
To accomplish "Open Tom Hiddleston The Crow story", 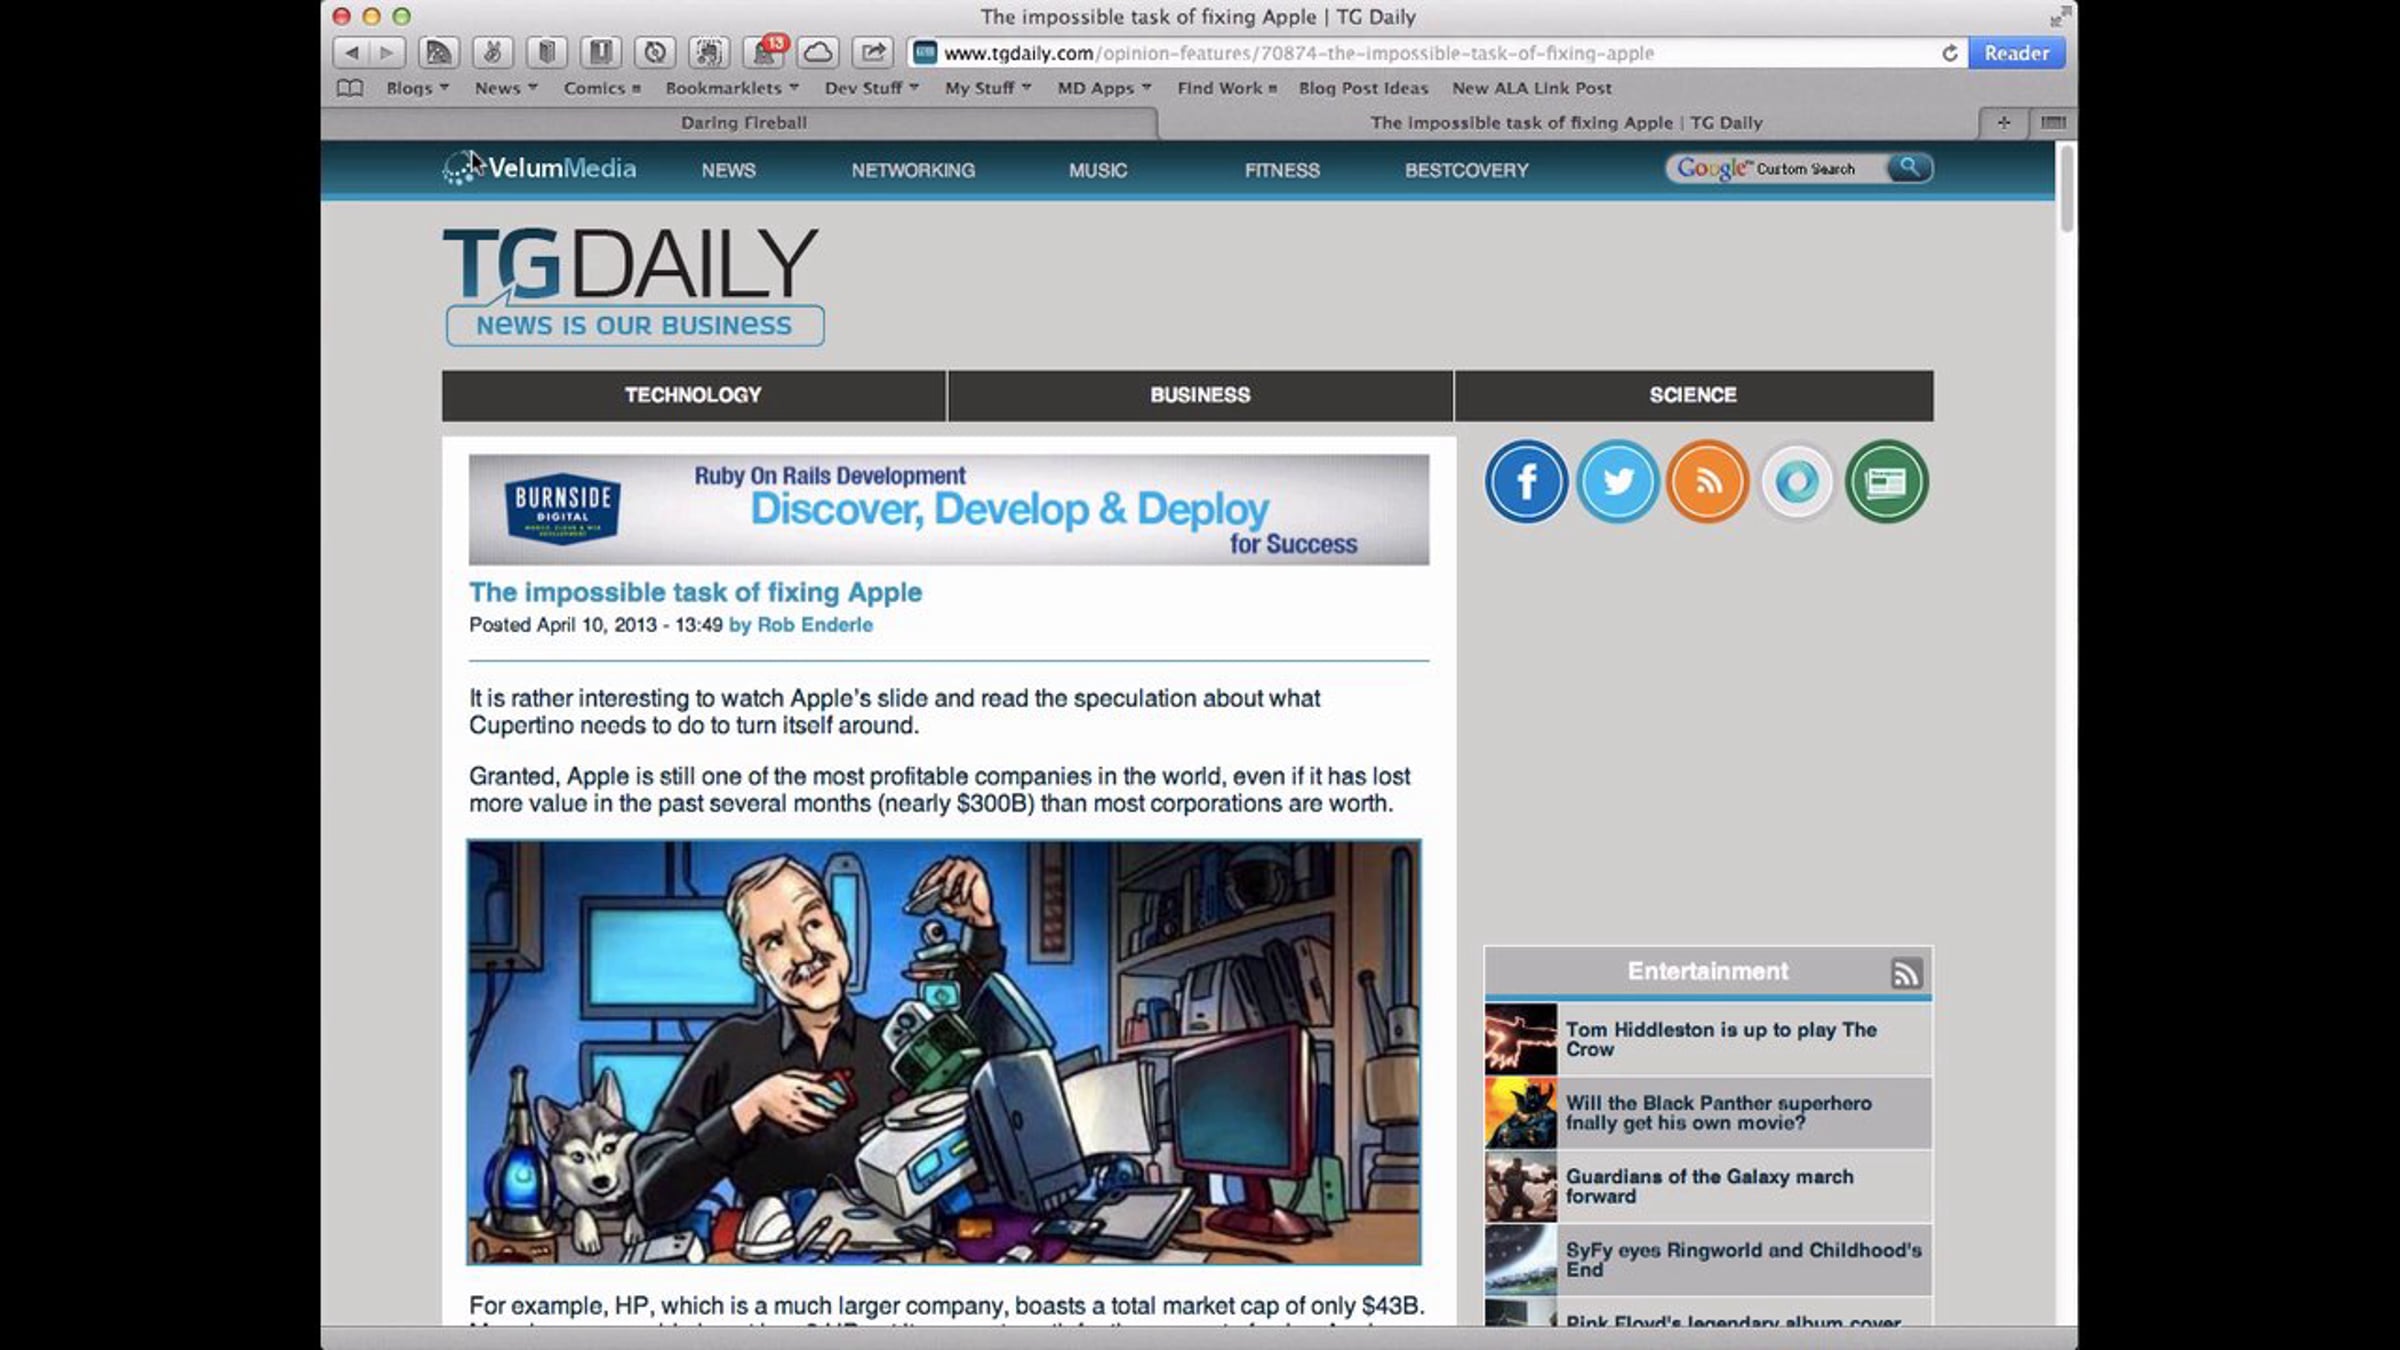I will (x=1720, y=1039).
